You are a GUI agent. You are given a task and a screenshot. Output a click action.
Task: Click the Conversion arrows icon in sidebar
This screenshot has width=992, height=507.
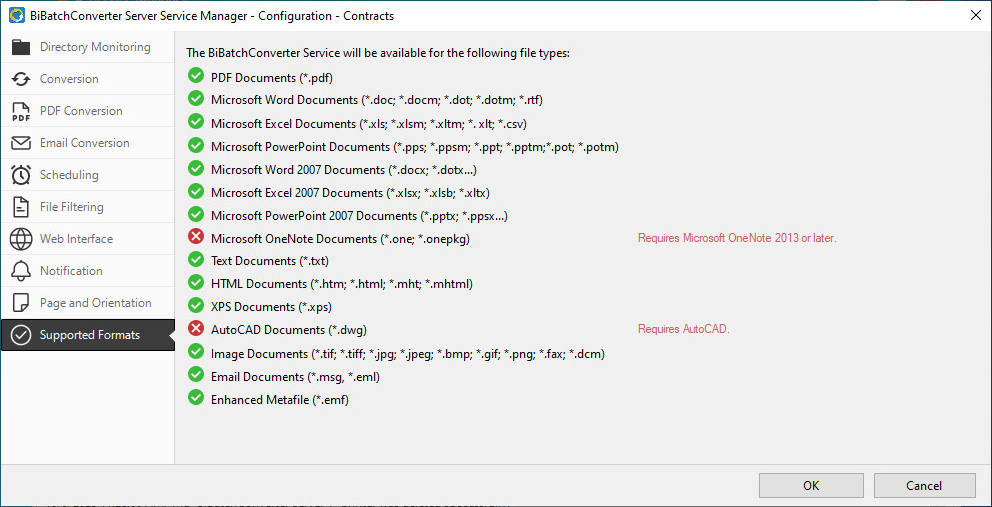click(x=21, y=79)
